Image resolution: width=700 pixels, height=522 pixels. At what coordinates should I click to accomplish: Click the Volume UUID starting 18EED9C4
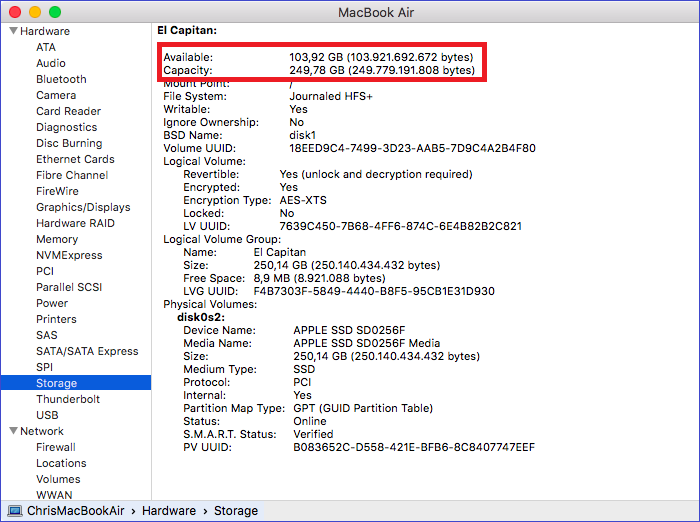click(x=412, y=148)
